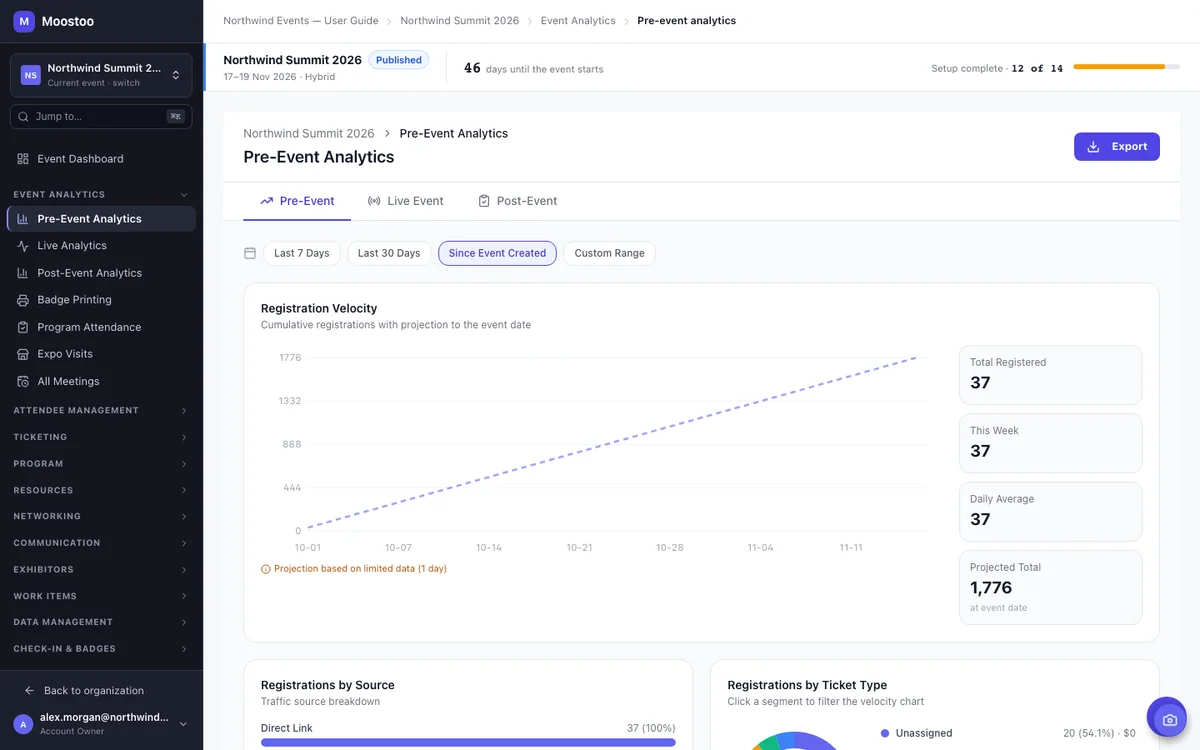Switch to the Pre-Event tab
Viewport: 1200px width, 750px height.
[x=297, y=201]
